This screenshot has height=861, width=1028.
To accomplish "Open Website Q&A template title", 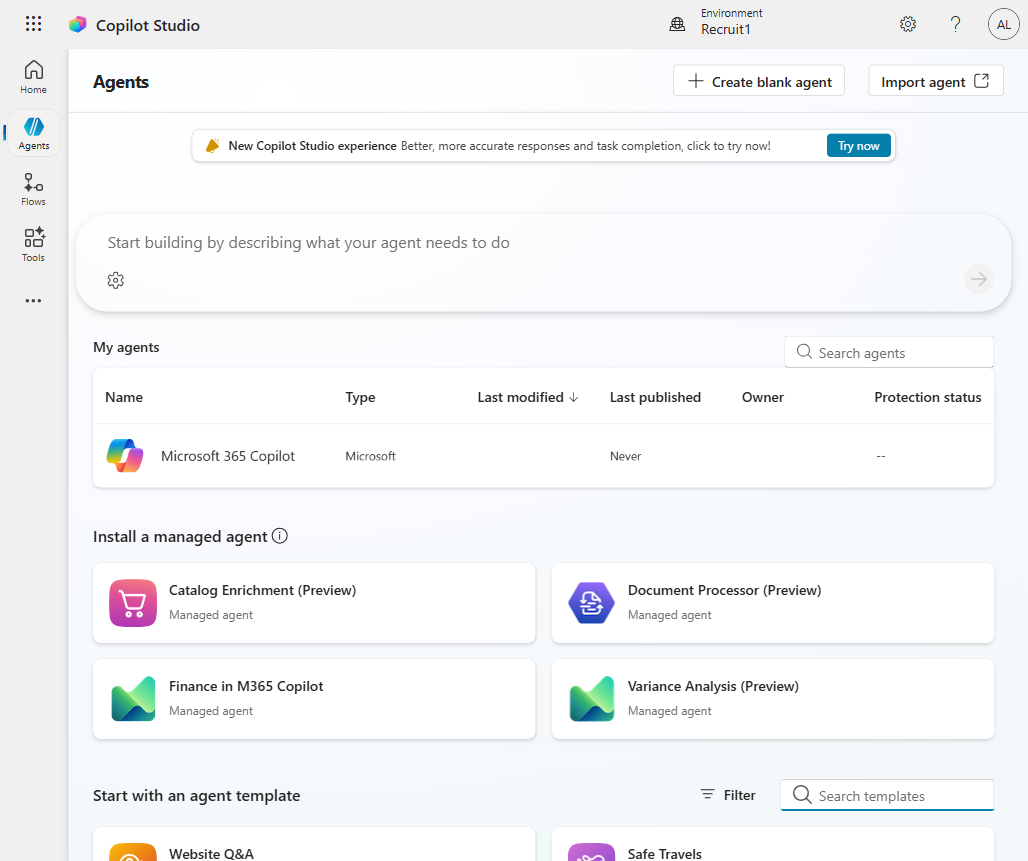I will coord(211,854).
